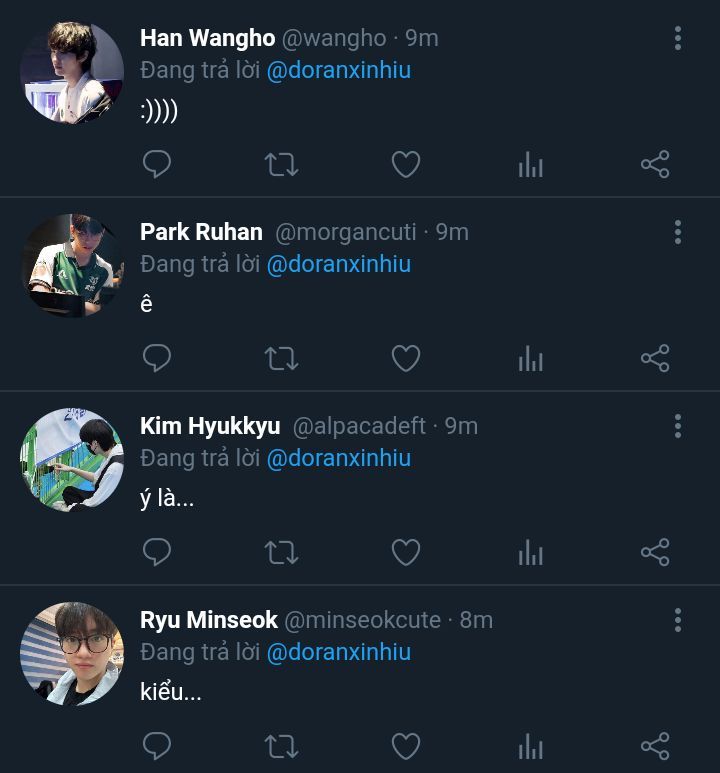Viewport: 720px width, 773px height.
Task: Share Han Wangho's tweet
Action: coord(655,164)
